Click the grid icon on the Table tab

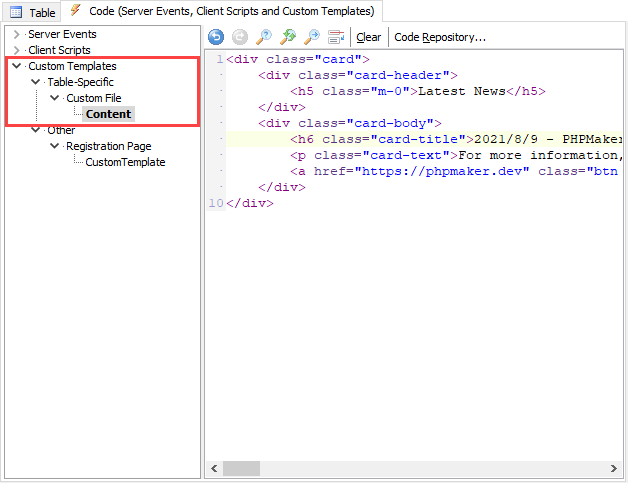16,12
